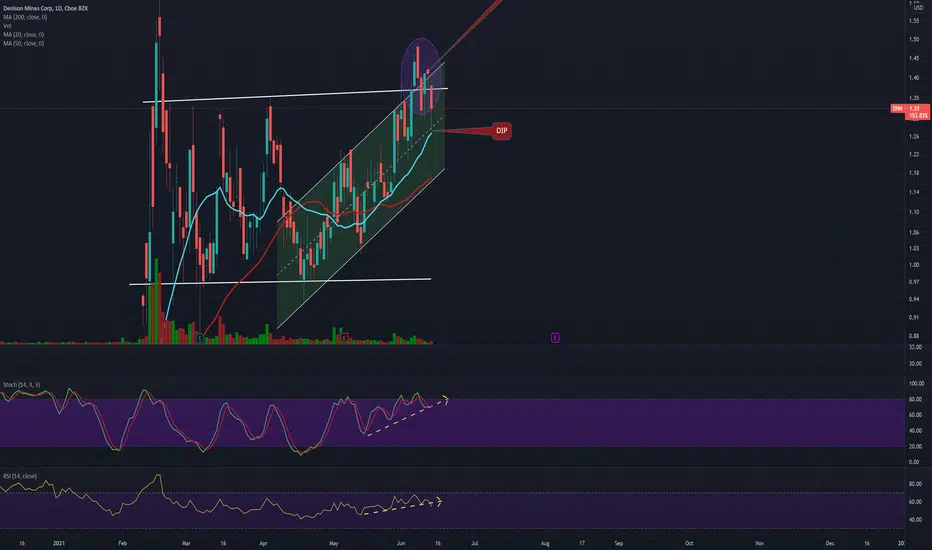Click the 0.88 price axis value

[914, 336]
